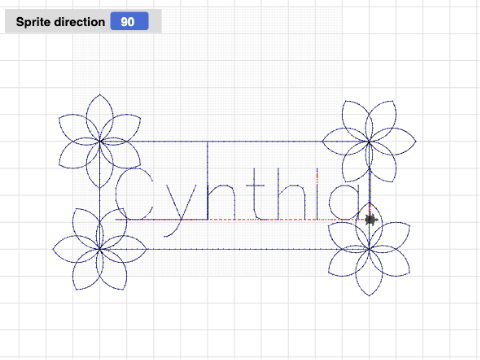Click the rectangle's bottom edge line

click(x=234, y=249)
